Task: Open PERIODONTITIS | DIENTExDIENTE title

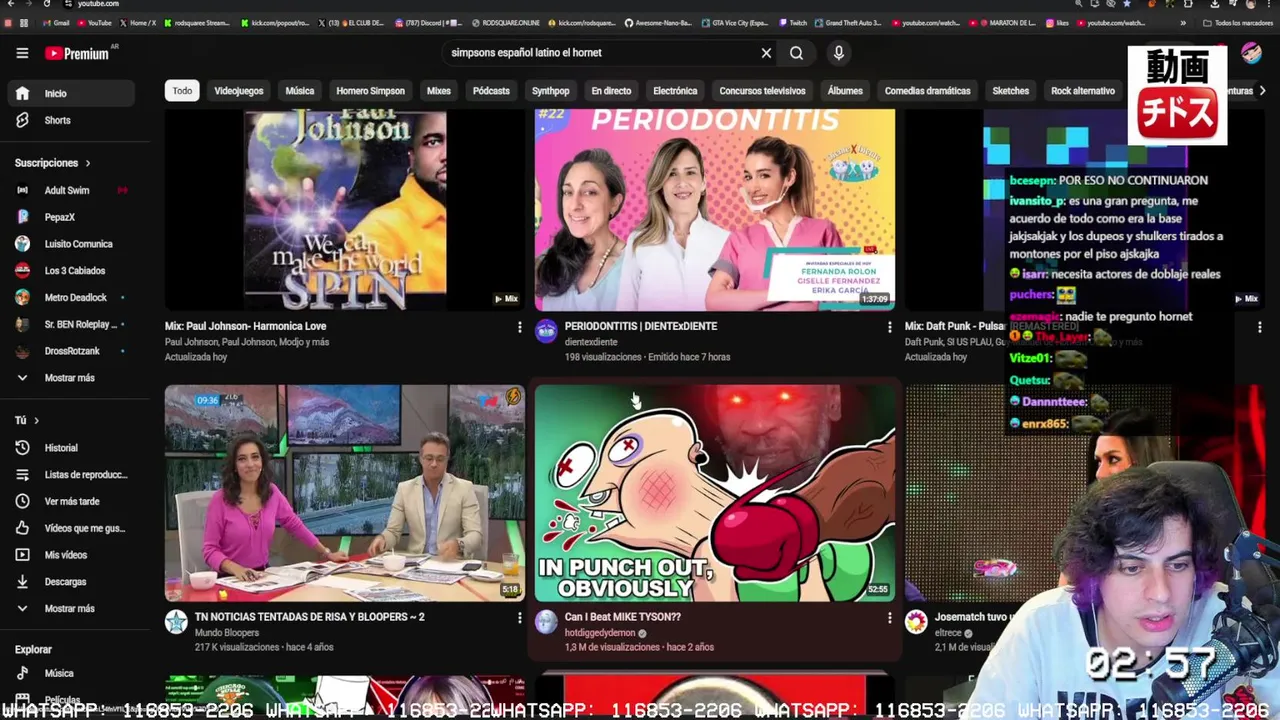Action: tap(641, 326)
